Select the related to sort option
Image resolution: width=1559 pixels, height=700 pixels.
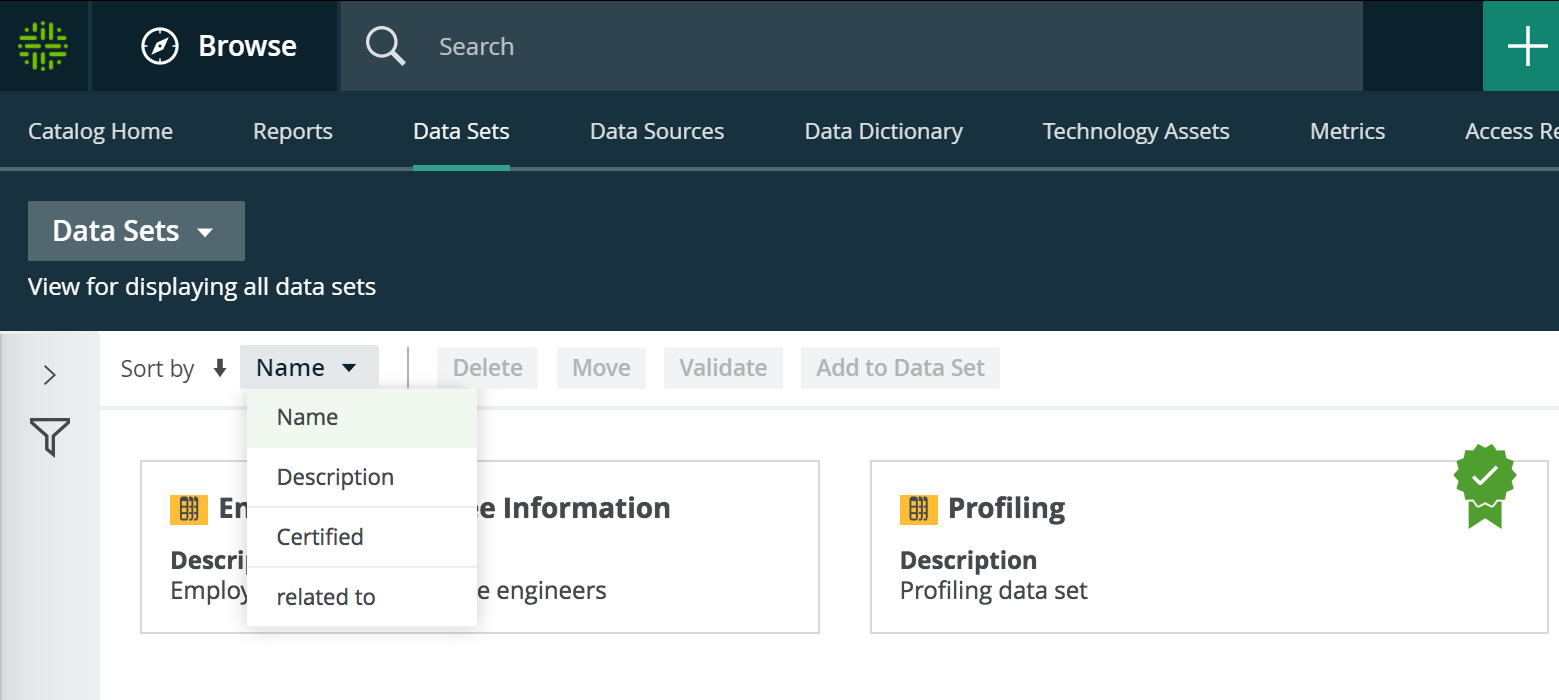[326, 597]
